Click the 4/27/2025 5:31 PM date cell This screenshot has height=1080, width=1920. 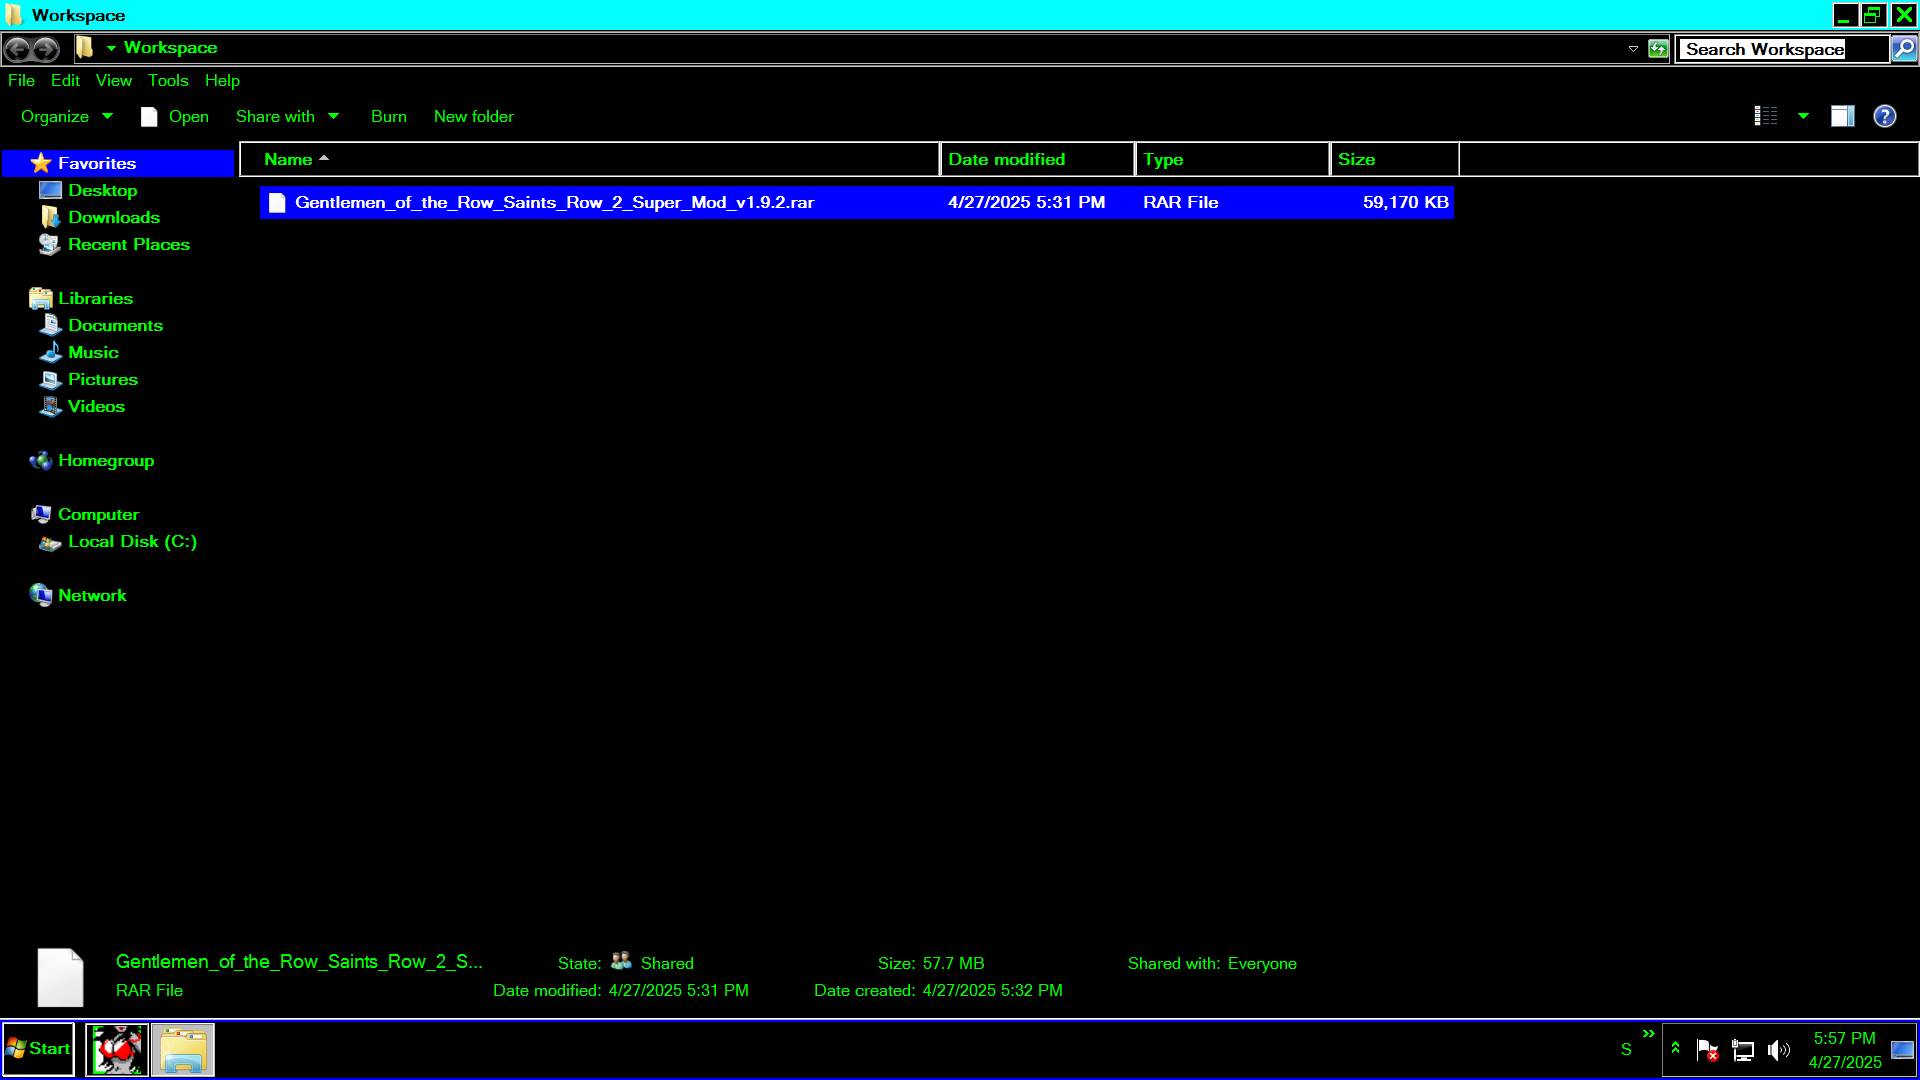1026,202
